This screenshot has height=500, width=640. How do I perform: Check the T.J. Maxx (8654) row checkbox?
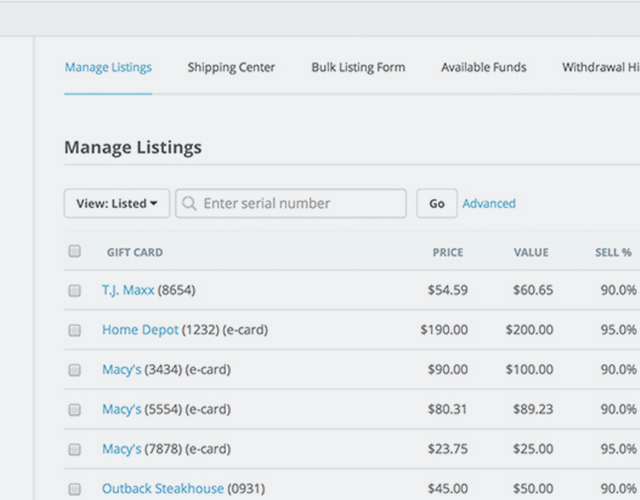pyautogui.click(x=75, y=291)
